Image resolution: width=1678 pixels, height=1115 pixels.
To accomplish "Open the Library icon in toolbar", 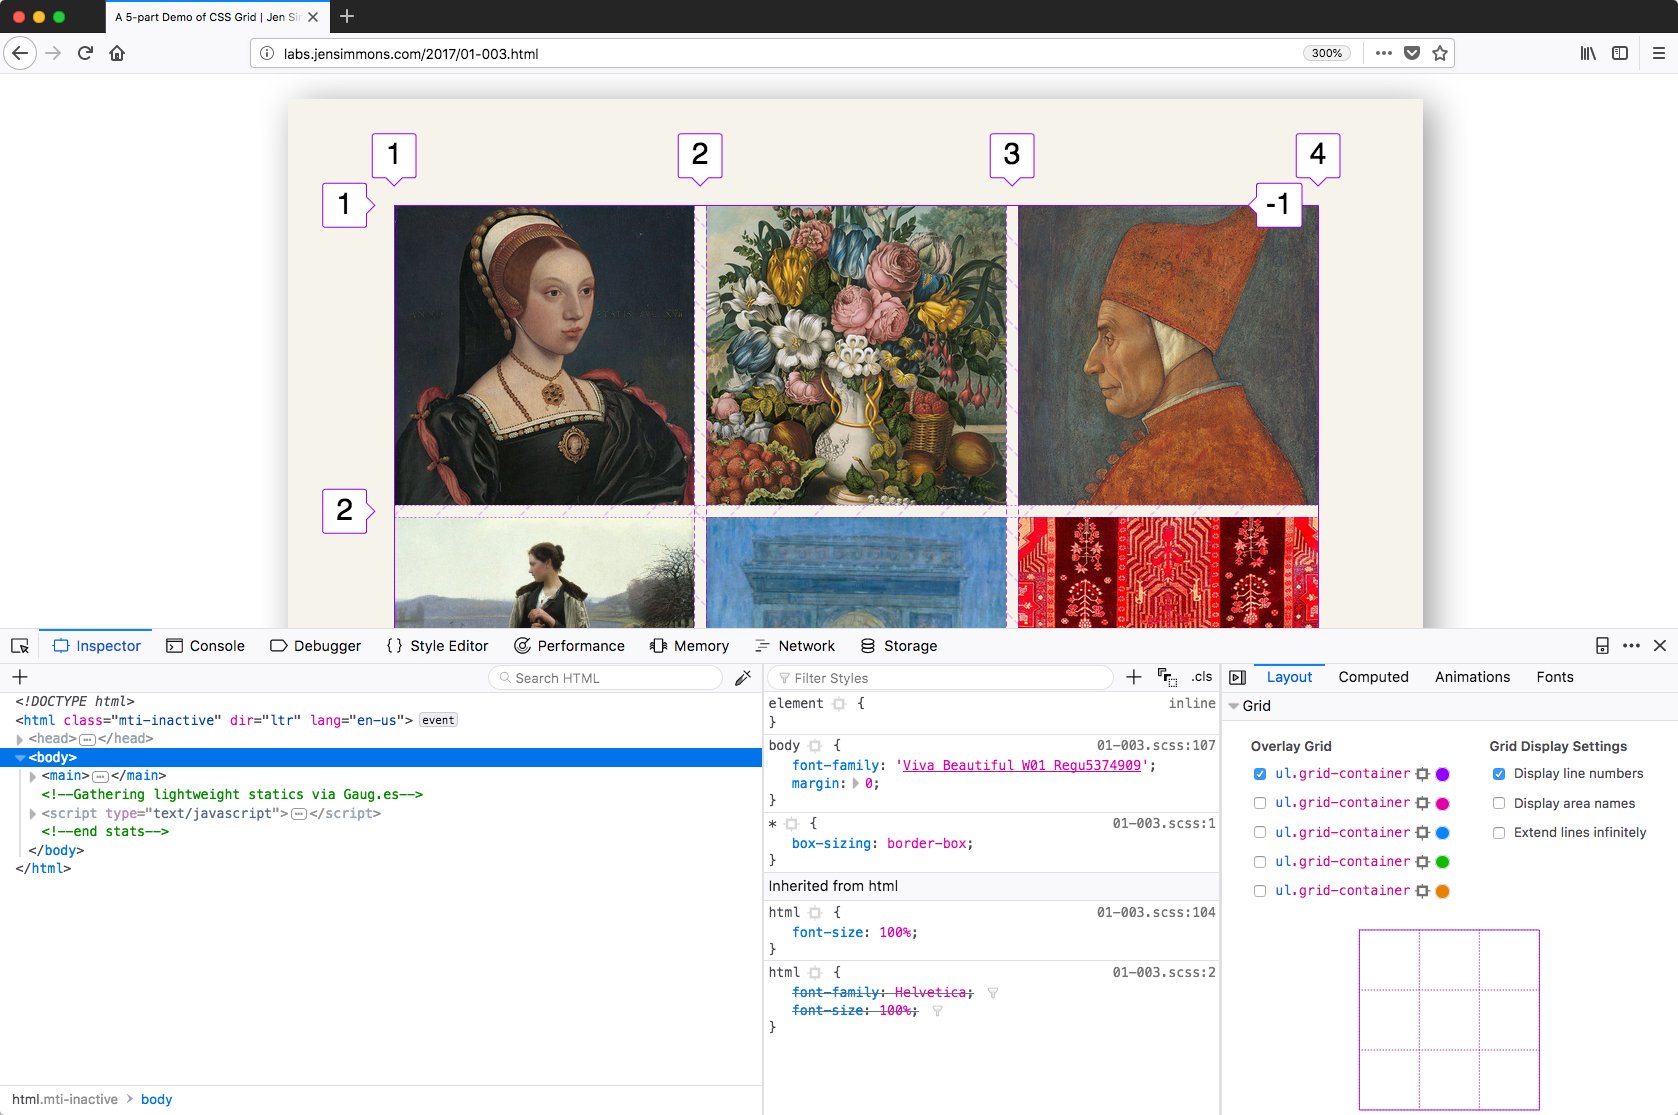I will coord(1588,53).
